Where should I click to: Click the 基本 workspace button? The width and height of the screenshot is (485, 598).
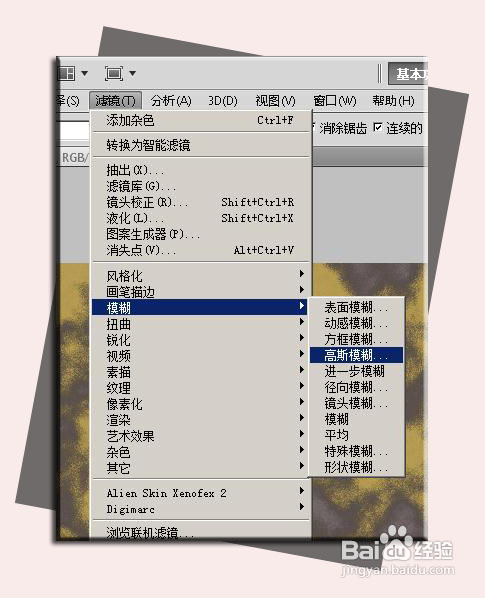click(x=408, y=74)
